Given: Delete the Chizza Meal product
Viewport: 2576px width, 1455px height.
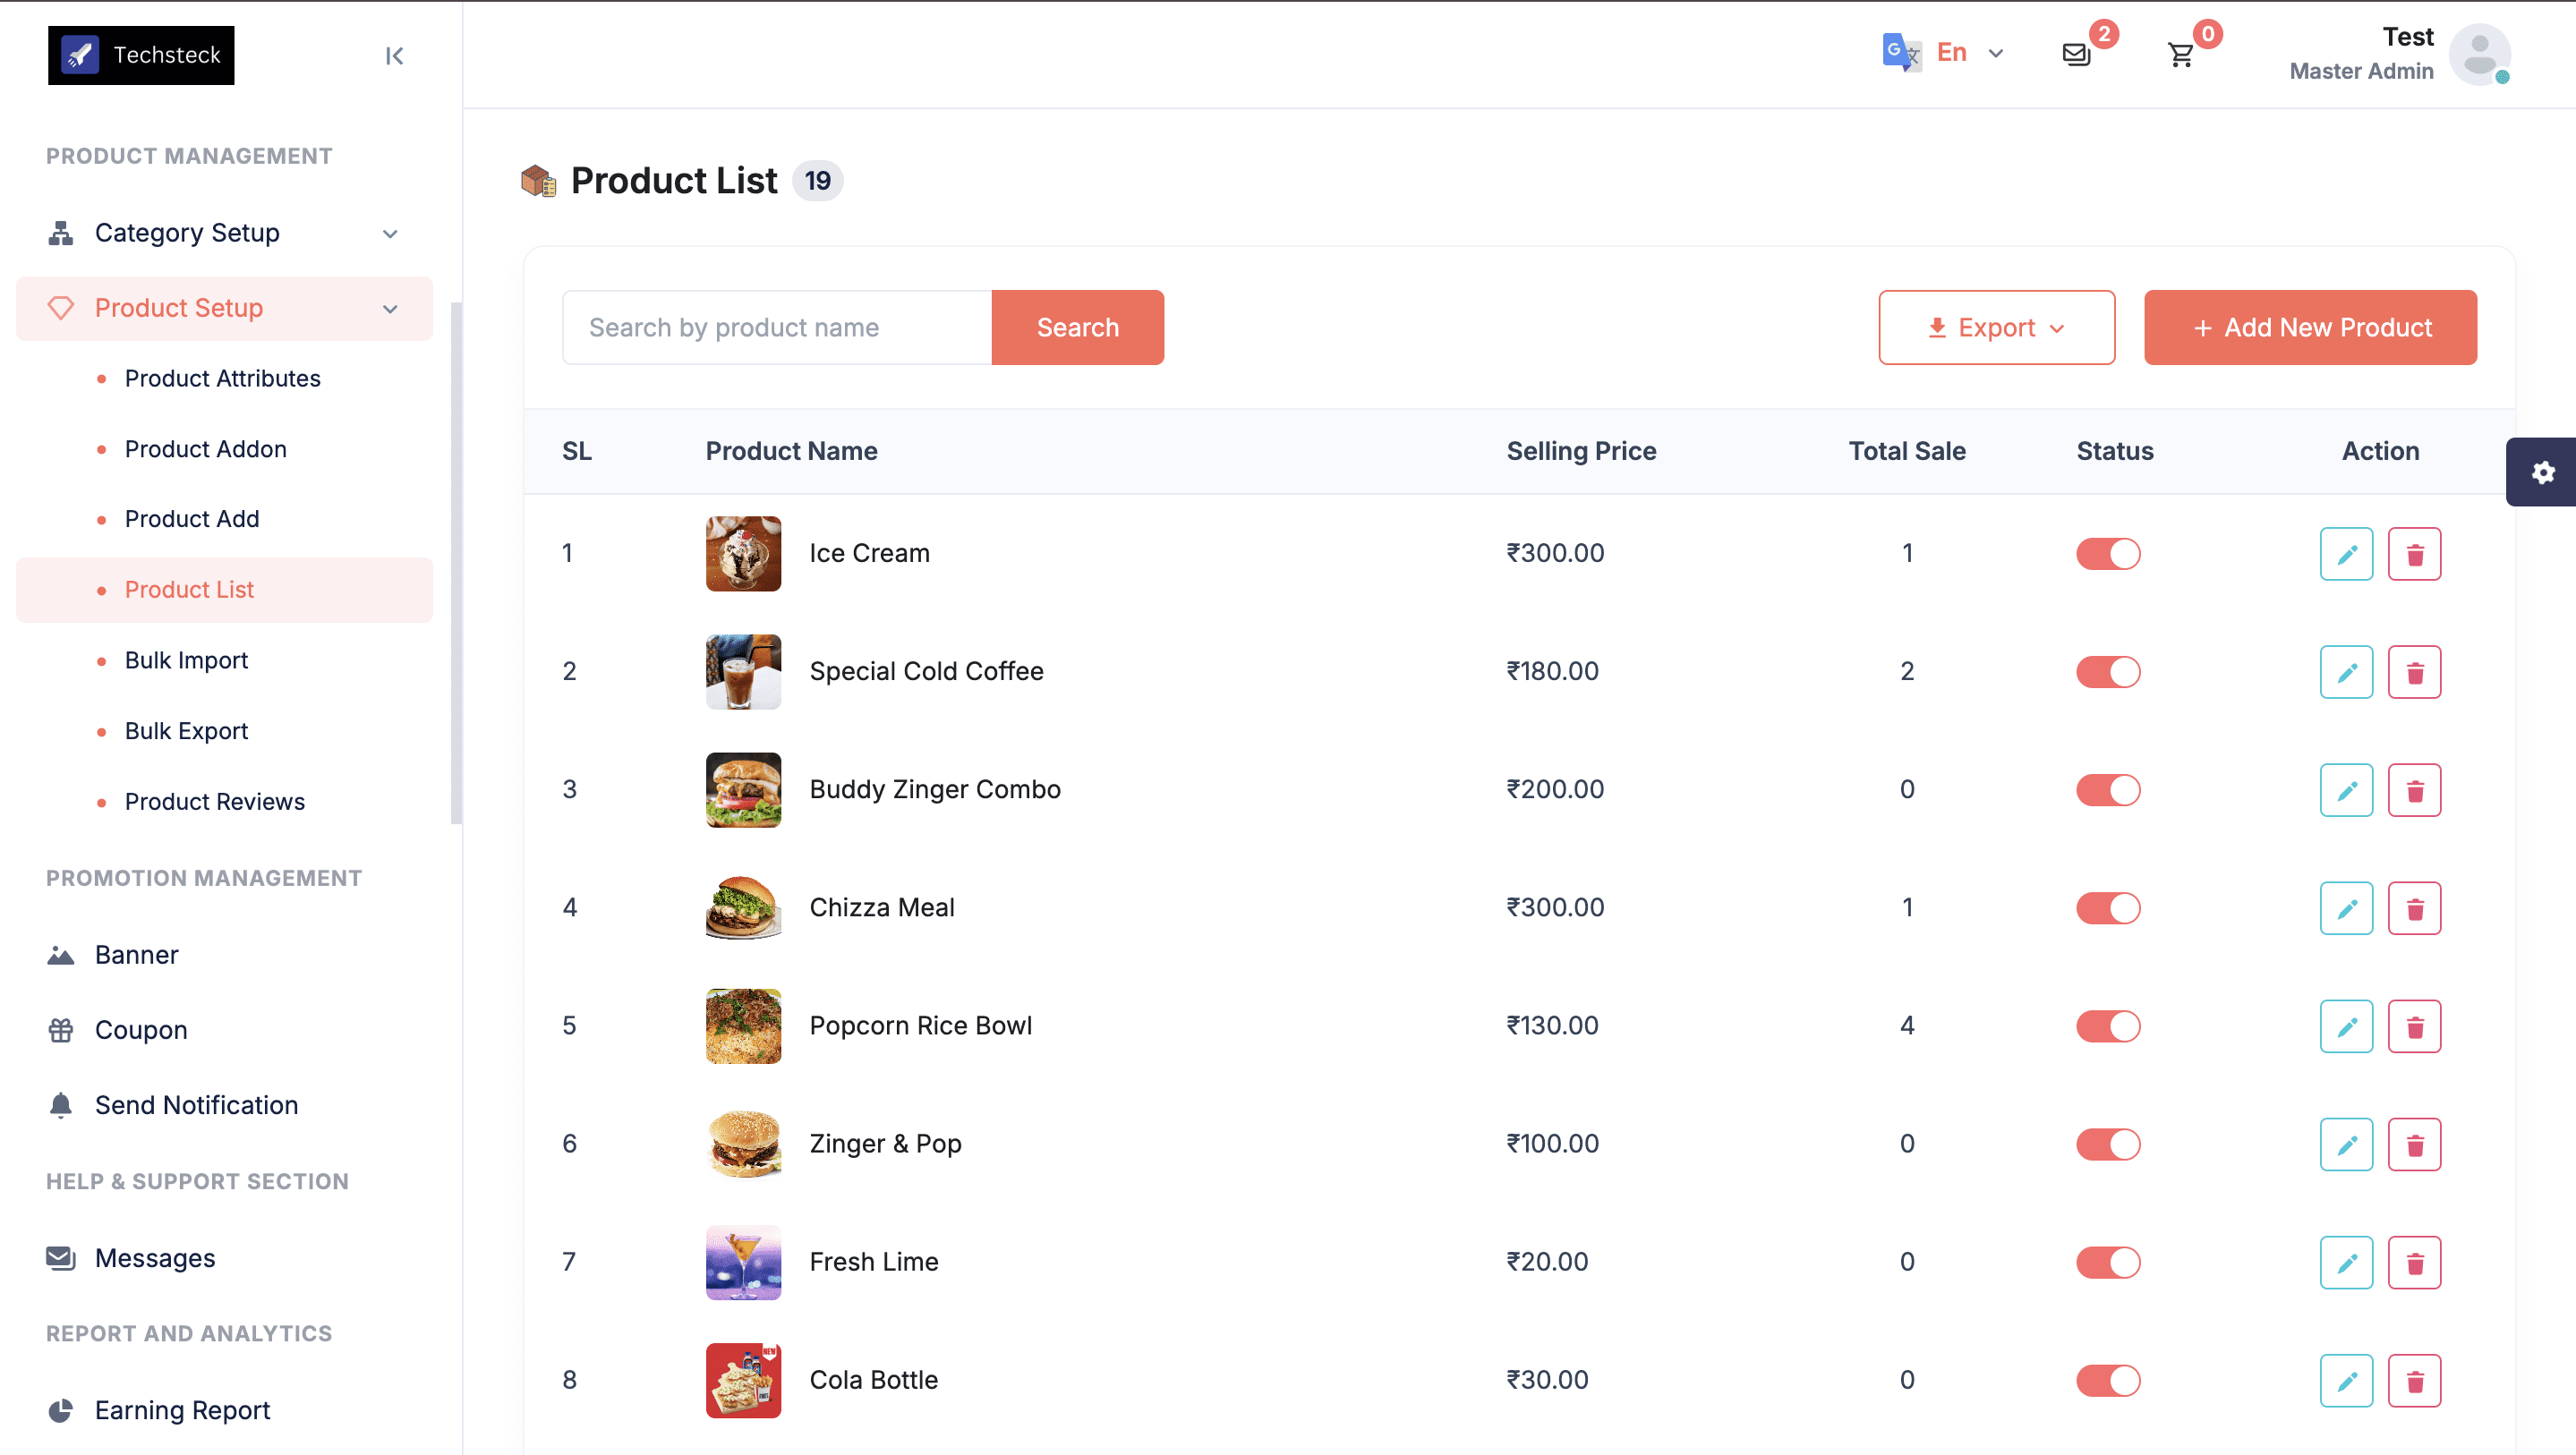Looking at the screenshot, I should 2414,908.
